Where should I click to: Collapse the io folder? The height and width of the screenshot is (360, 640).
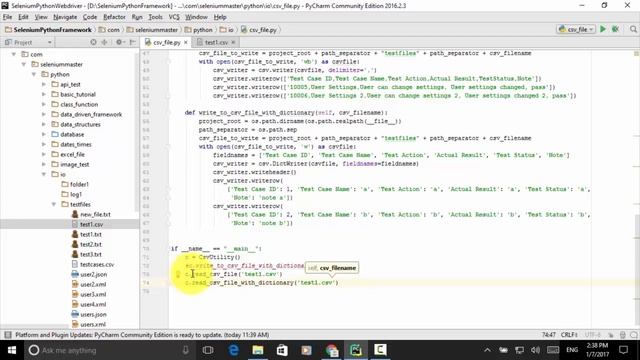pyautogui.click(x=44, y=174)
